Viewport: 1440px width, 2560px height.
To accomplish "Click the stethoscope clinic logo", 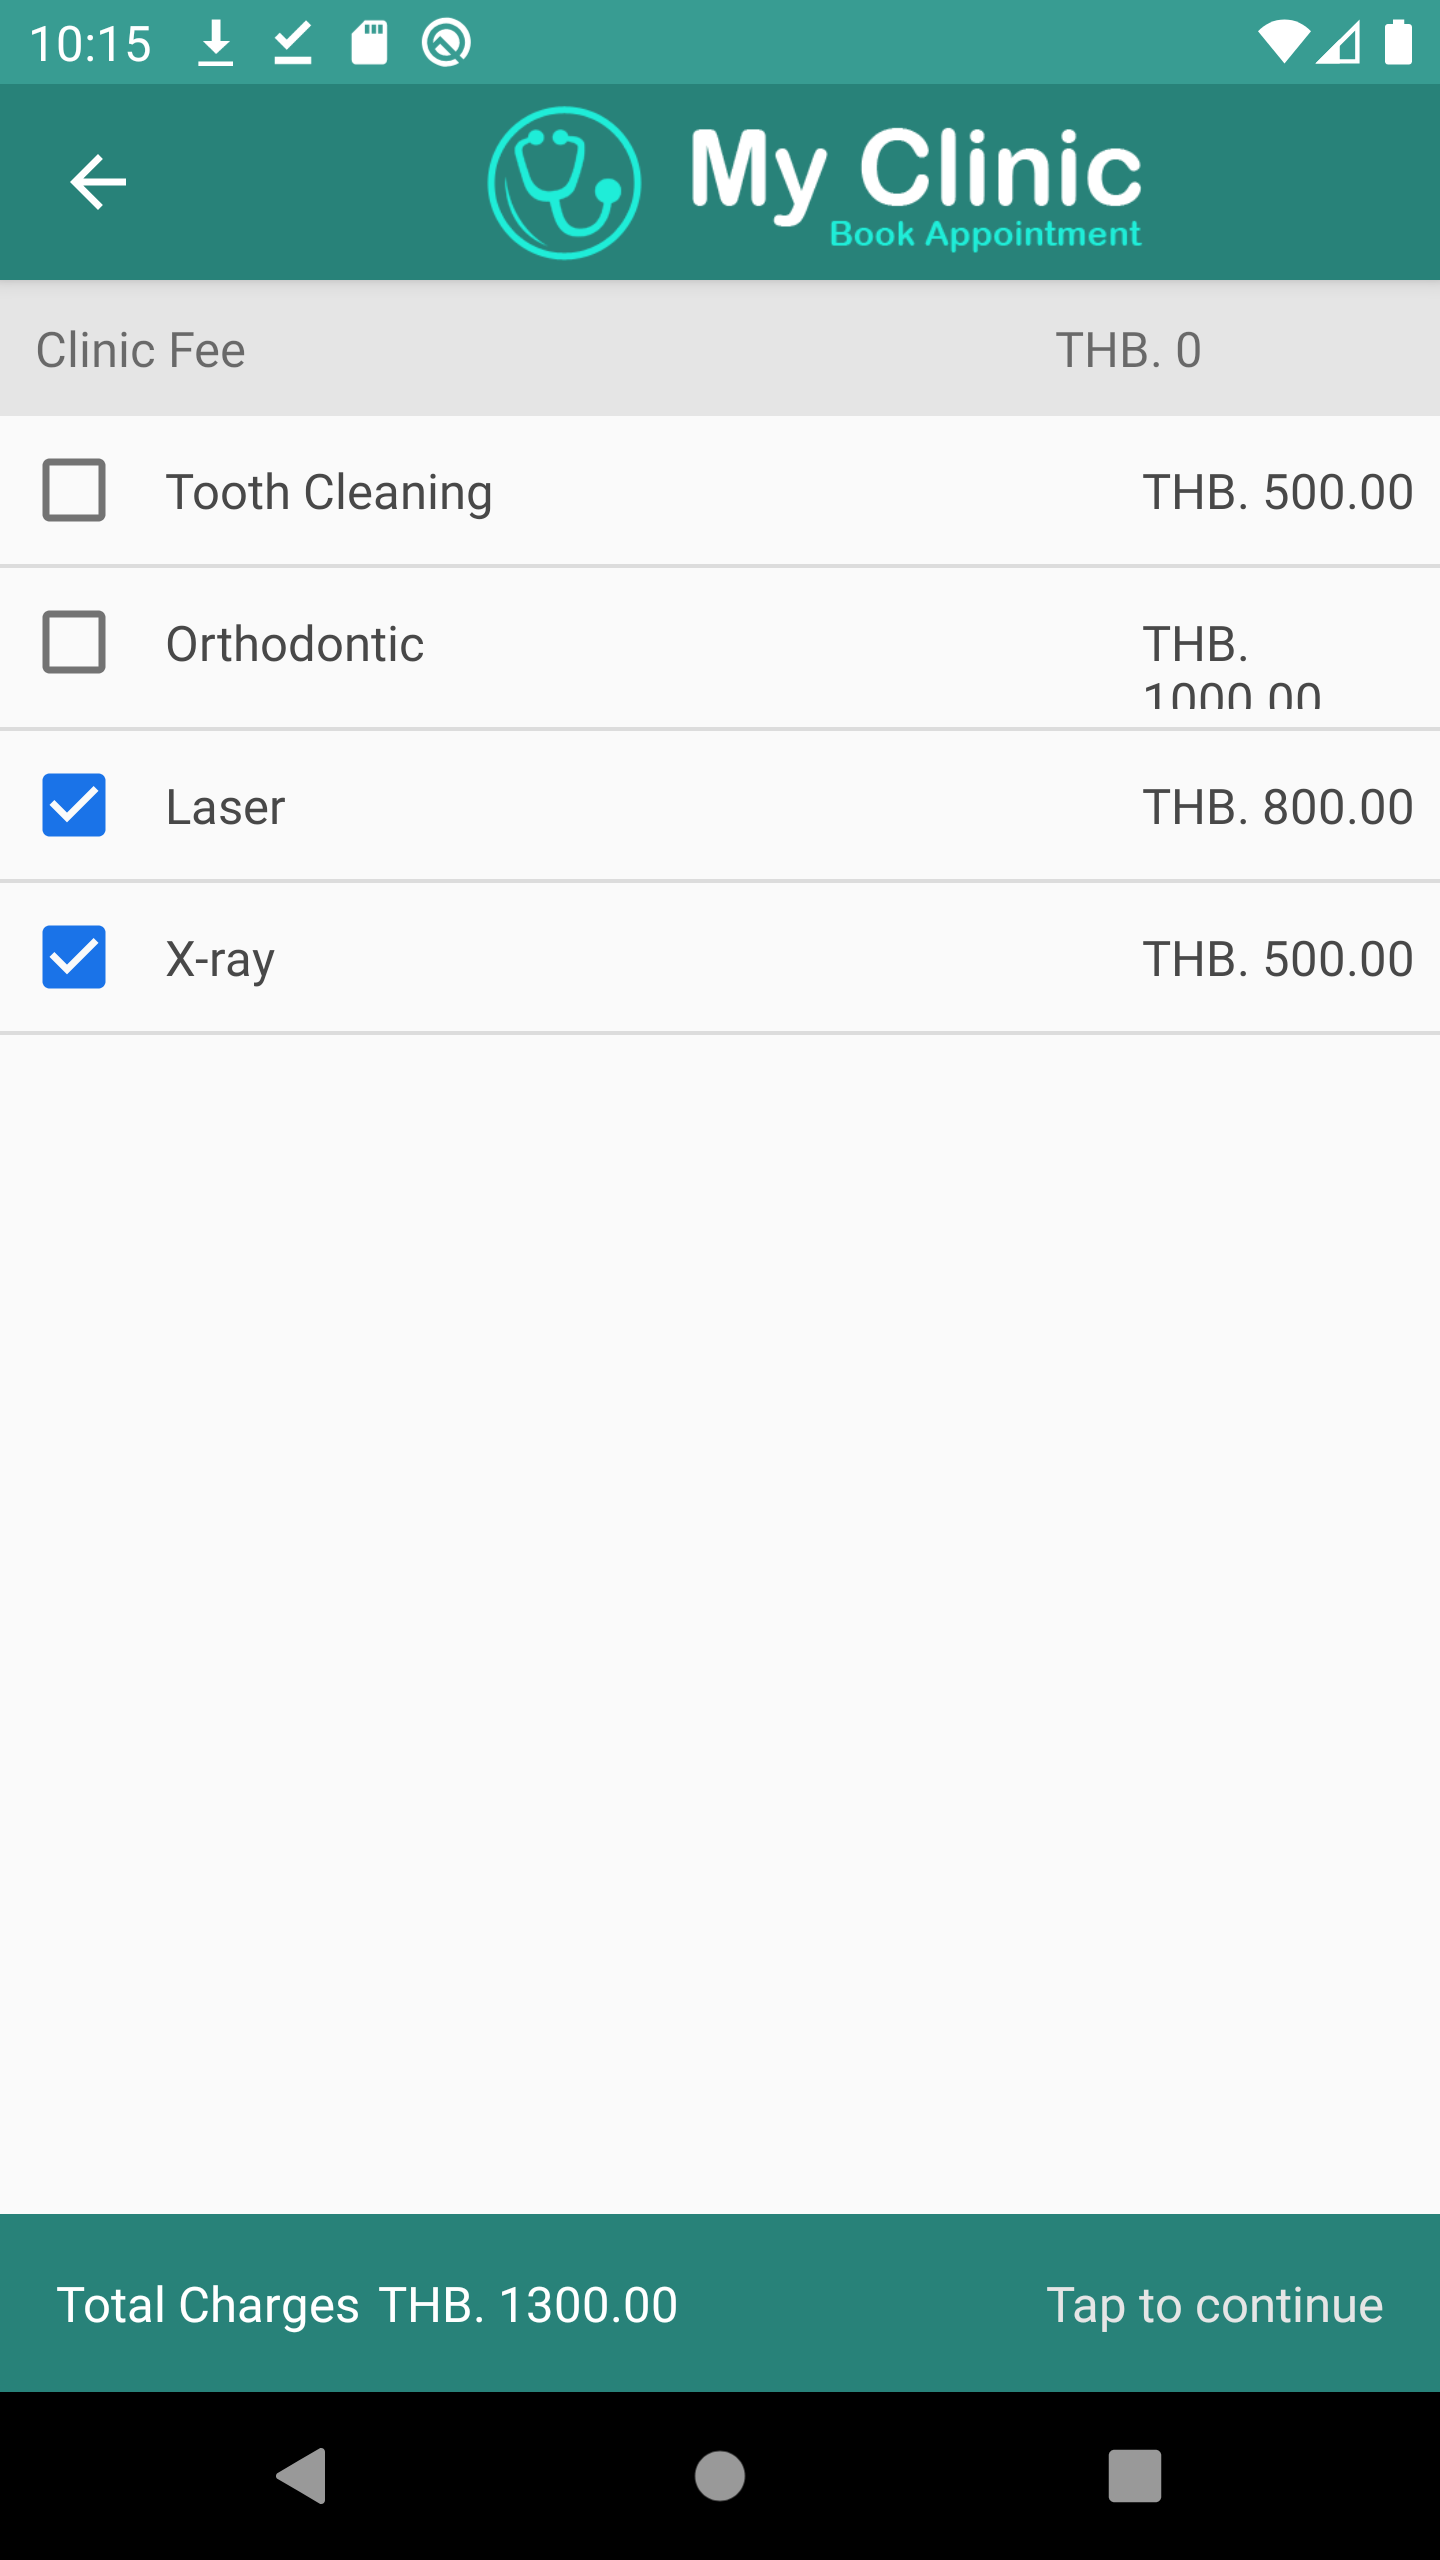I will tap(565, 183).
